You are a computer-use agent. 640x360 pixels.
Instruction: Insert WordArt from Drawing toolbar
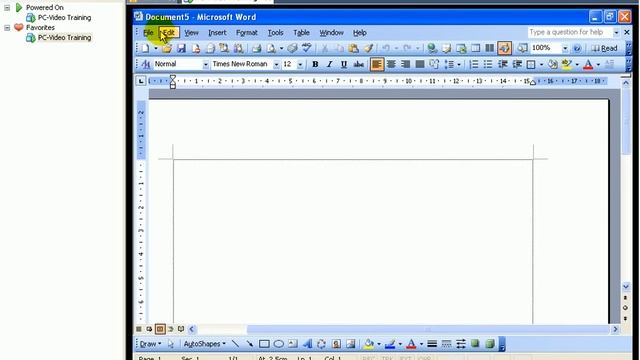(307, 344)
